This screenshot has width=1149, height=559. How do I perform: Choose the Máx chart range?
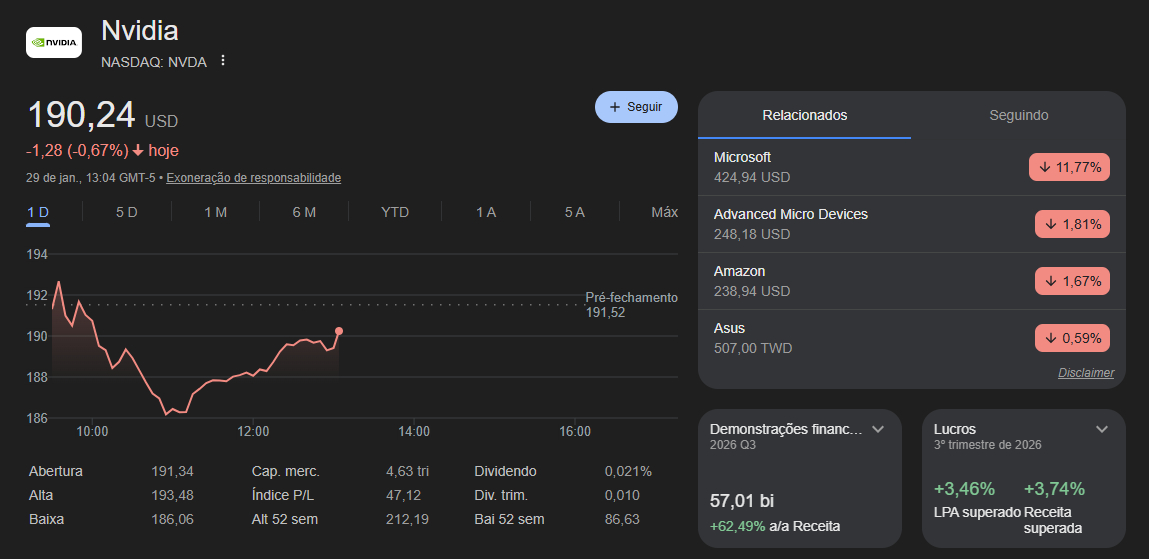point(664,212)
